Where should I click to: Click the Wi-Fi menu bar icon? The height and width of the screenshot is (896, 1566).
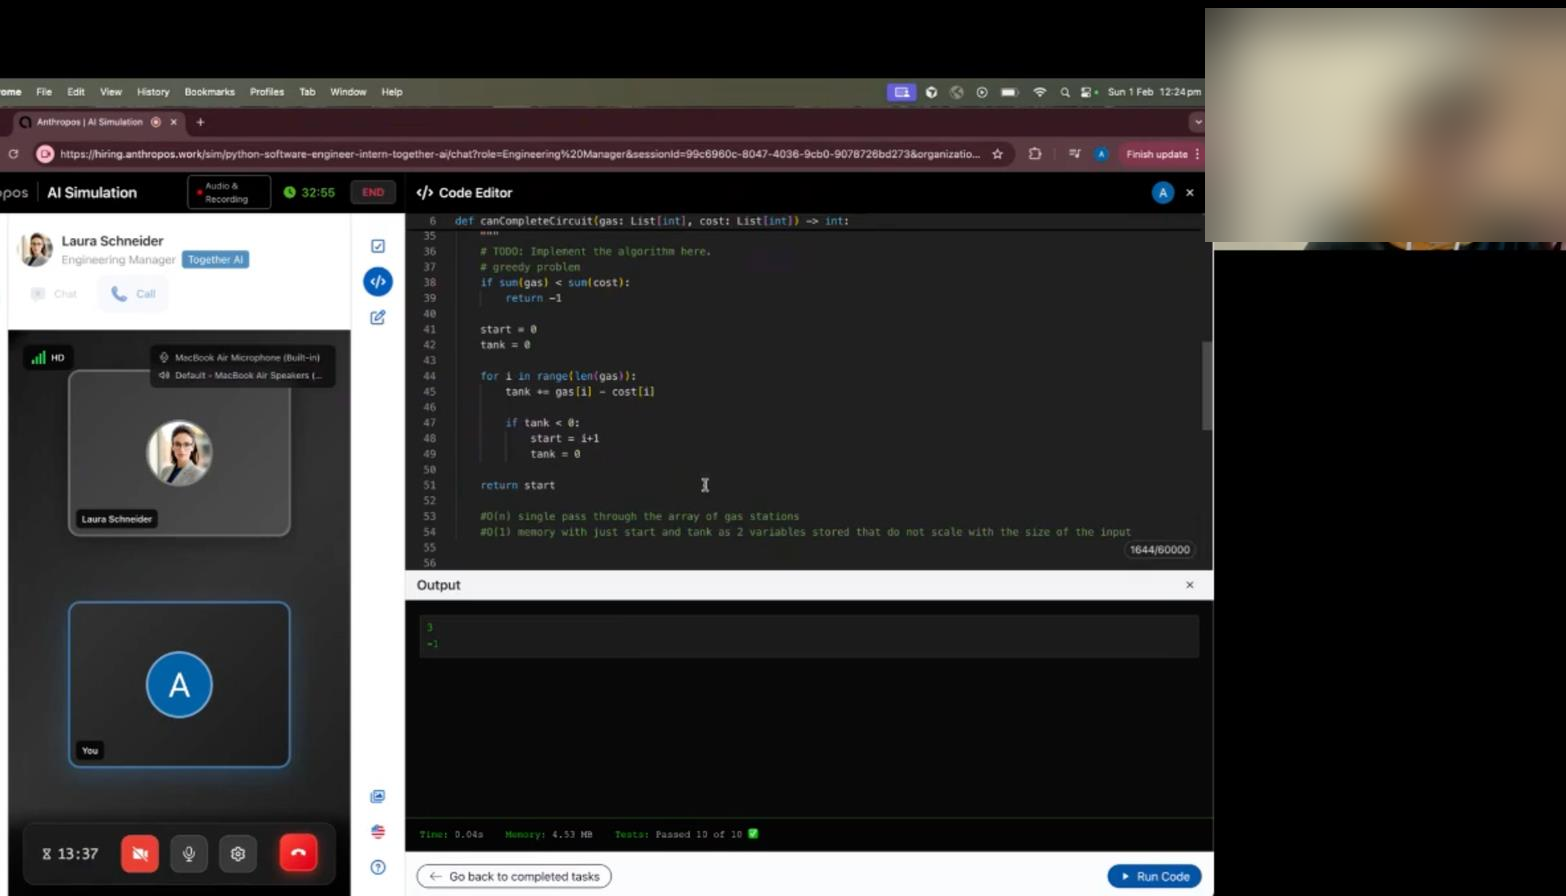point(1040,92)
